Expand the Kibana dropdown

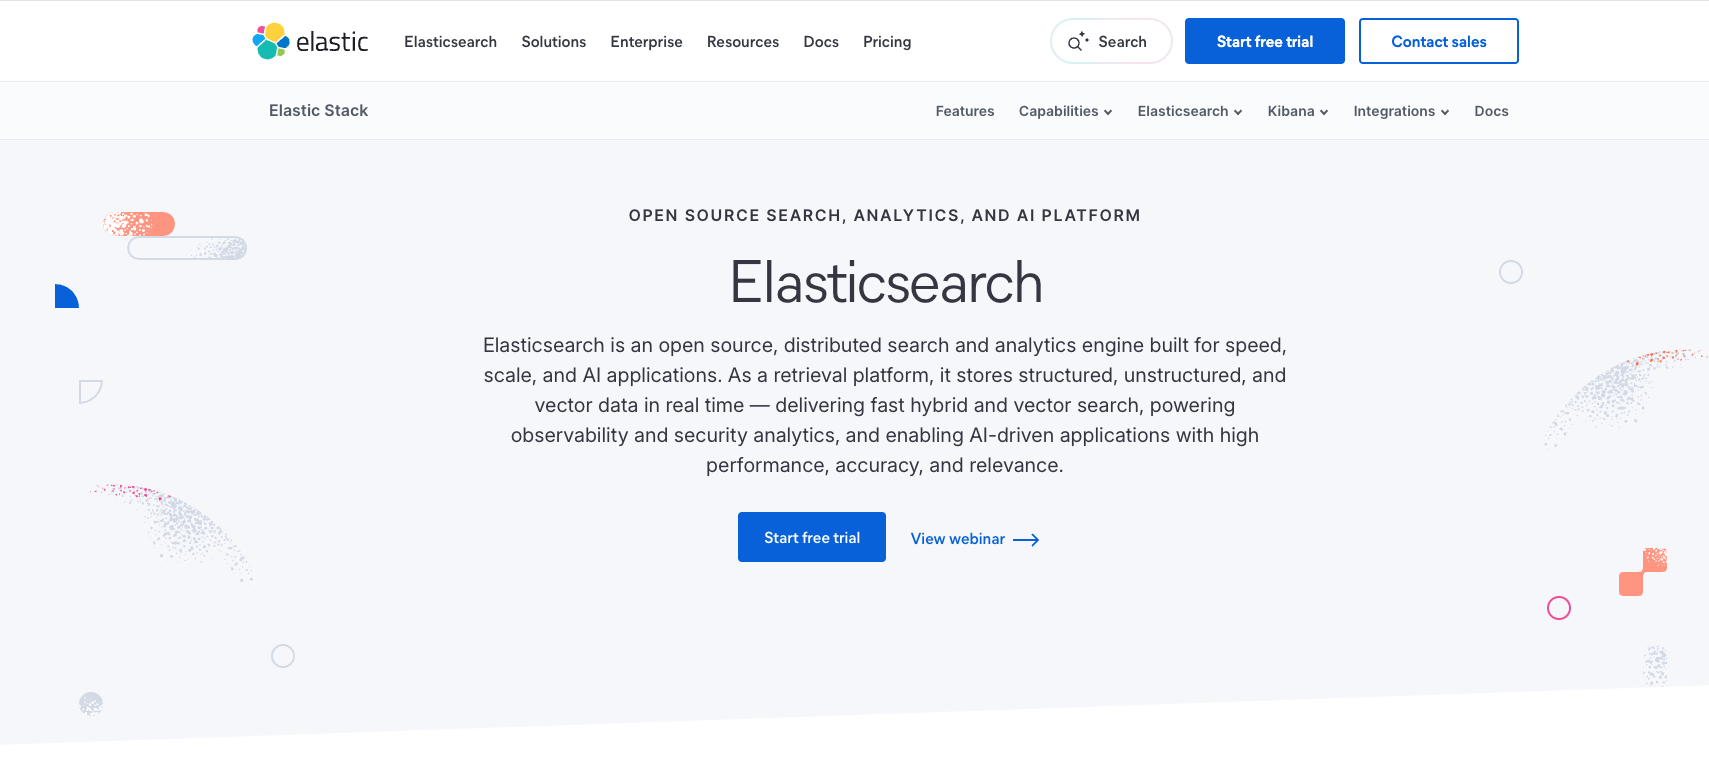1297,111
